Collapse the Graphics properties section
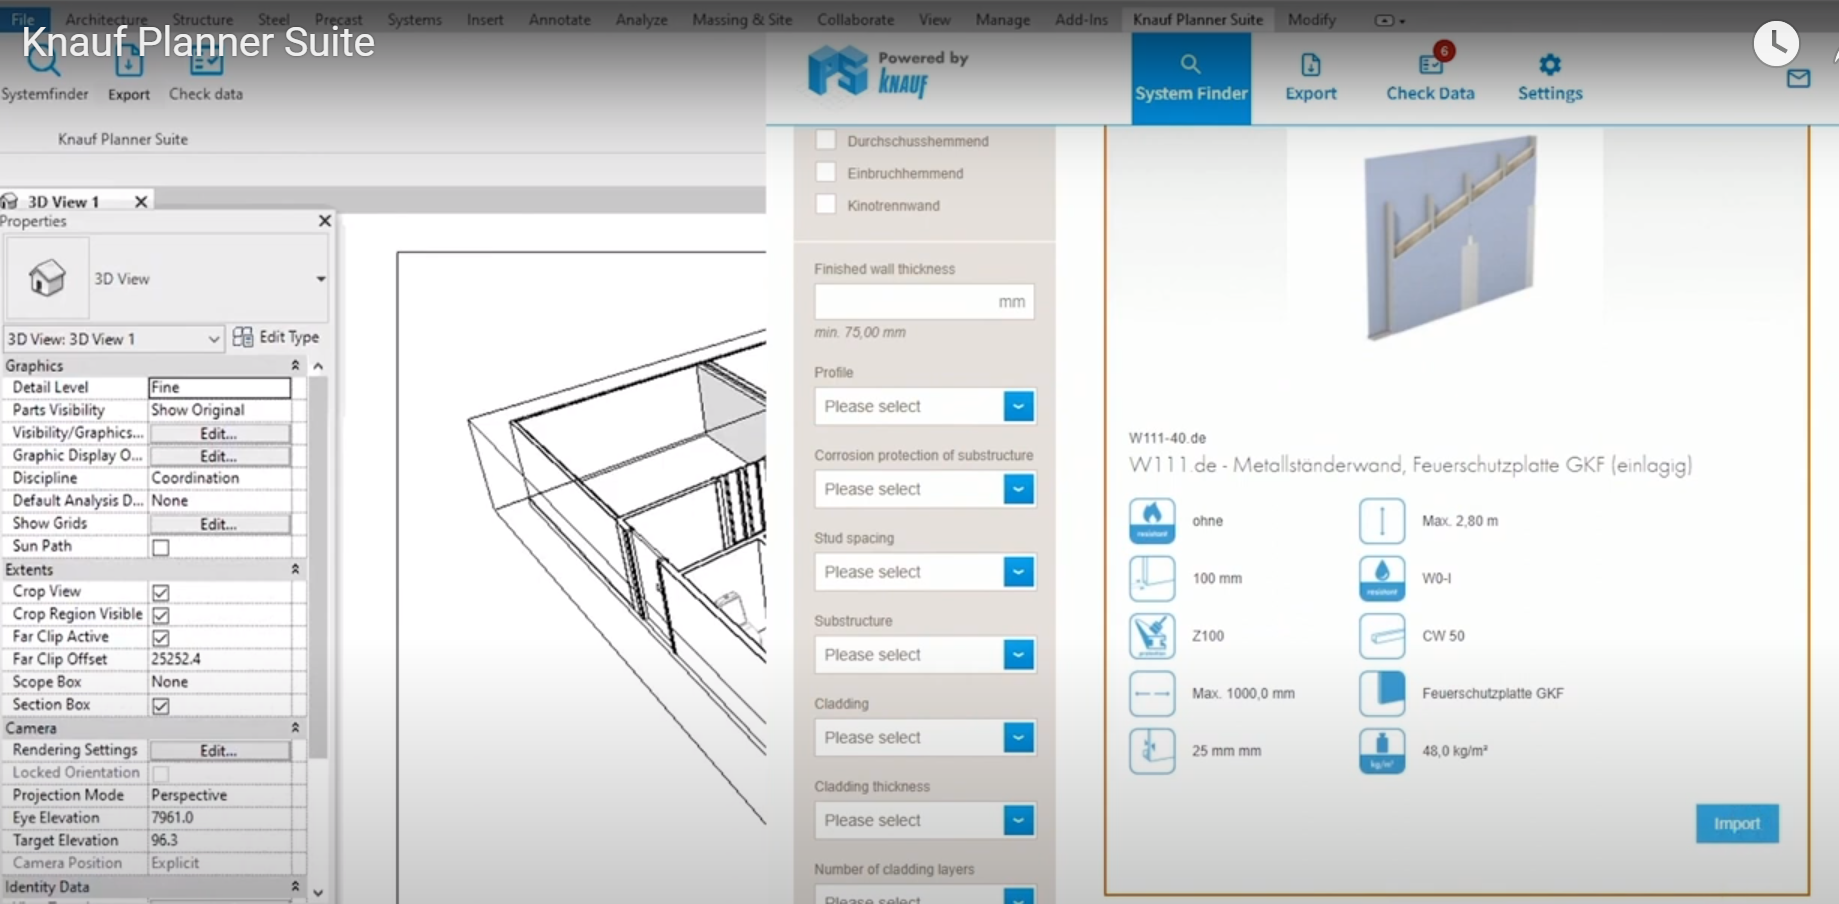 (x=295, y=366)
